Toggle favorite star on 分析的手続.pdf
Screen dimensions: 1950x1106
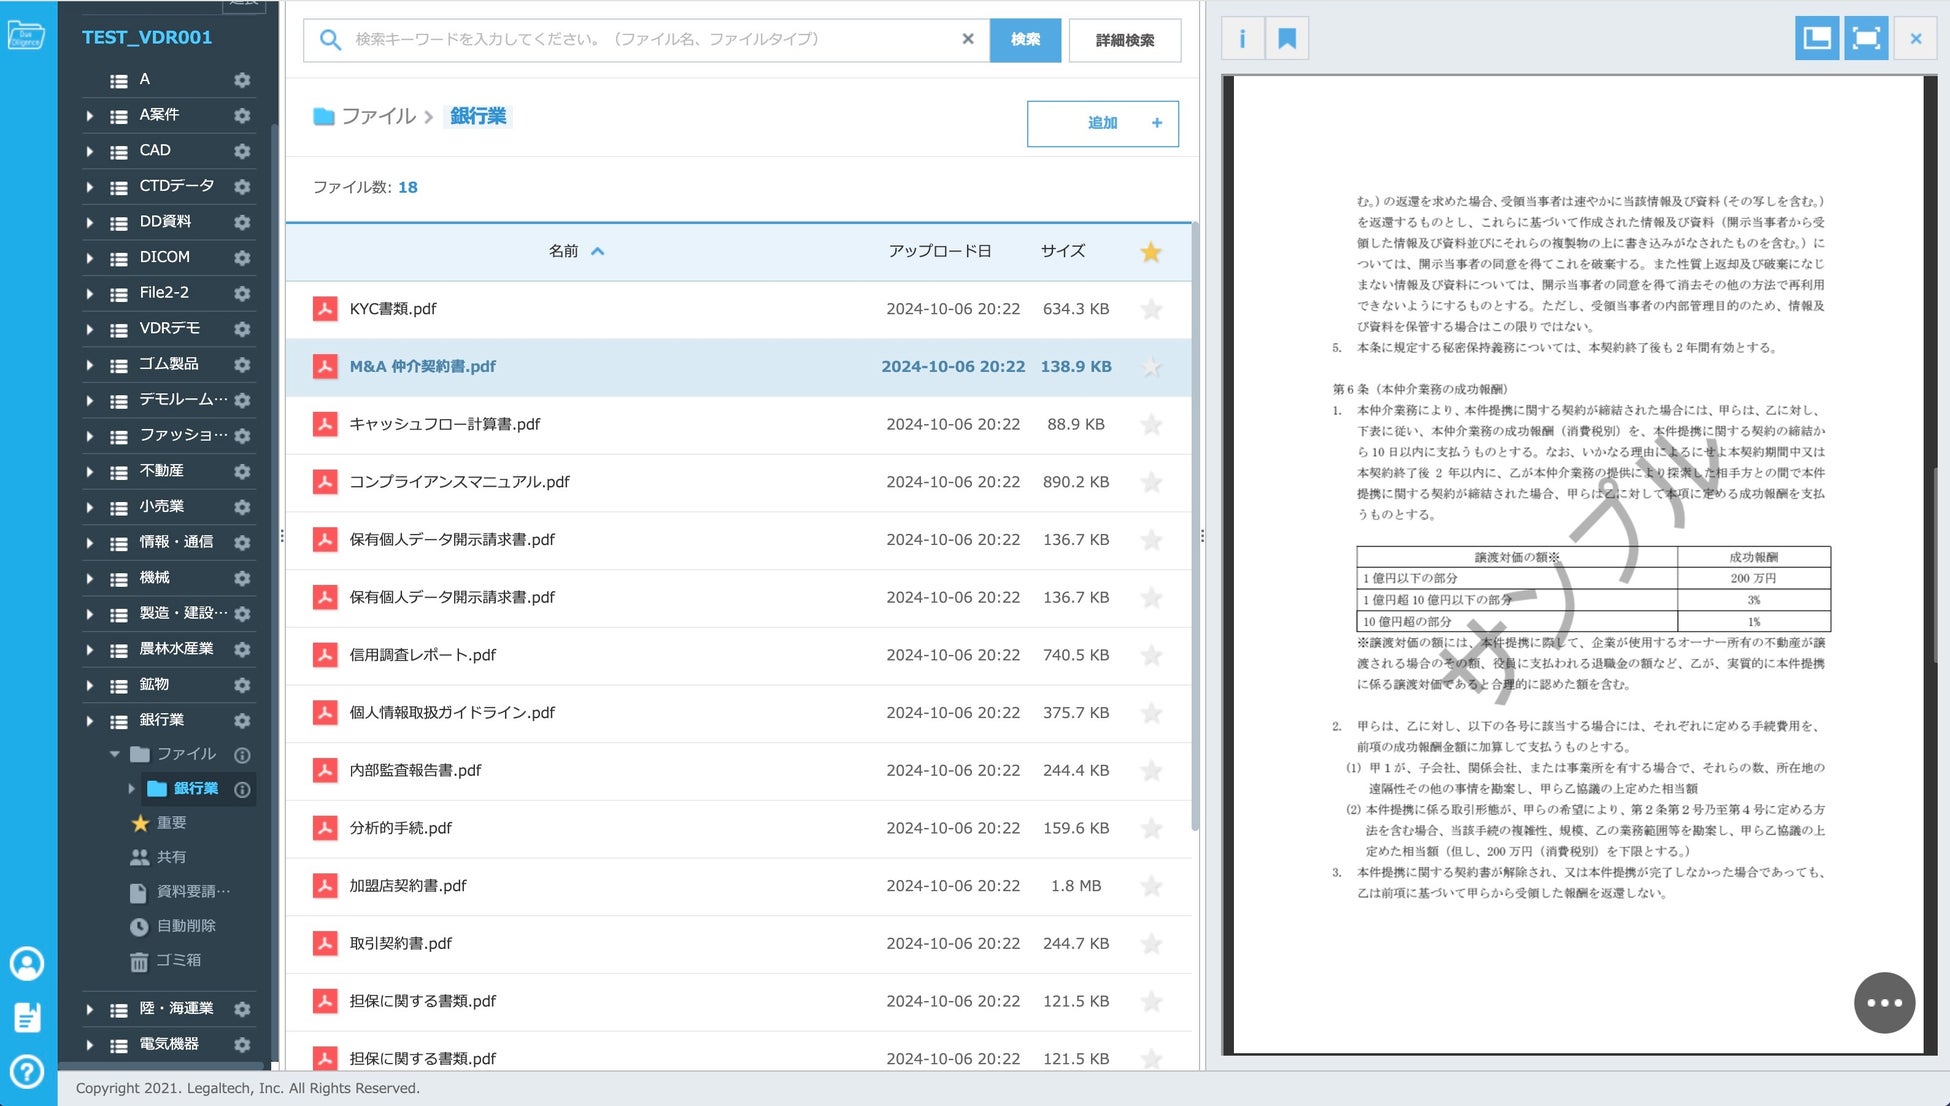[x=1151, y=828]
